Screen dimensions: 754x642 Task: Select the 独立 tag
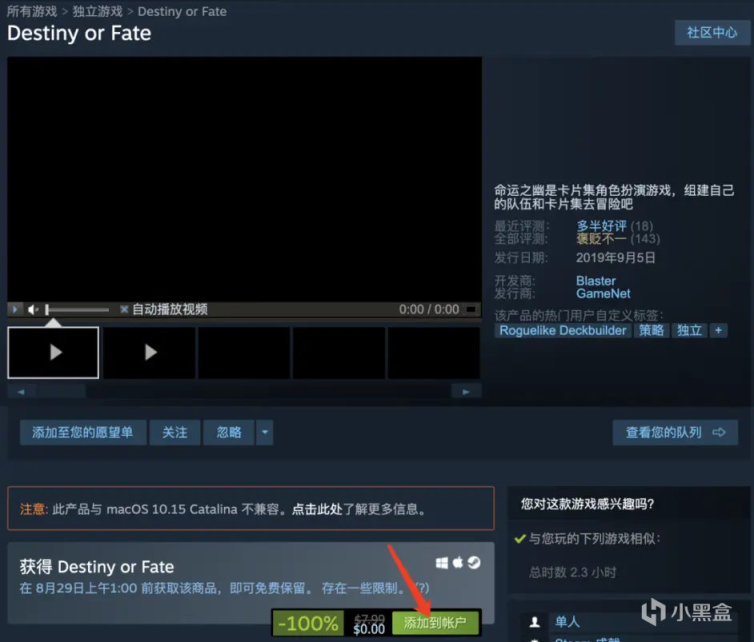[689, 330]
